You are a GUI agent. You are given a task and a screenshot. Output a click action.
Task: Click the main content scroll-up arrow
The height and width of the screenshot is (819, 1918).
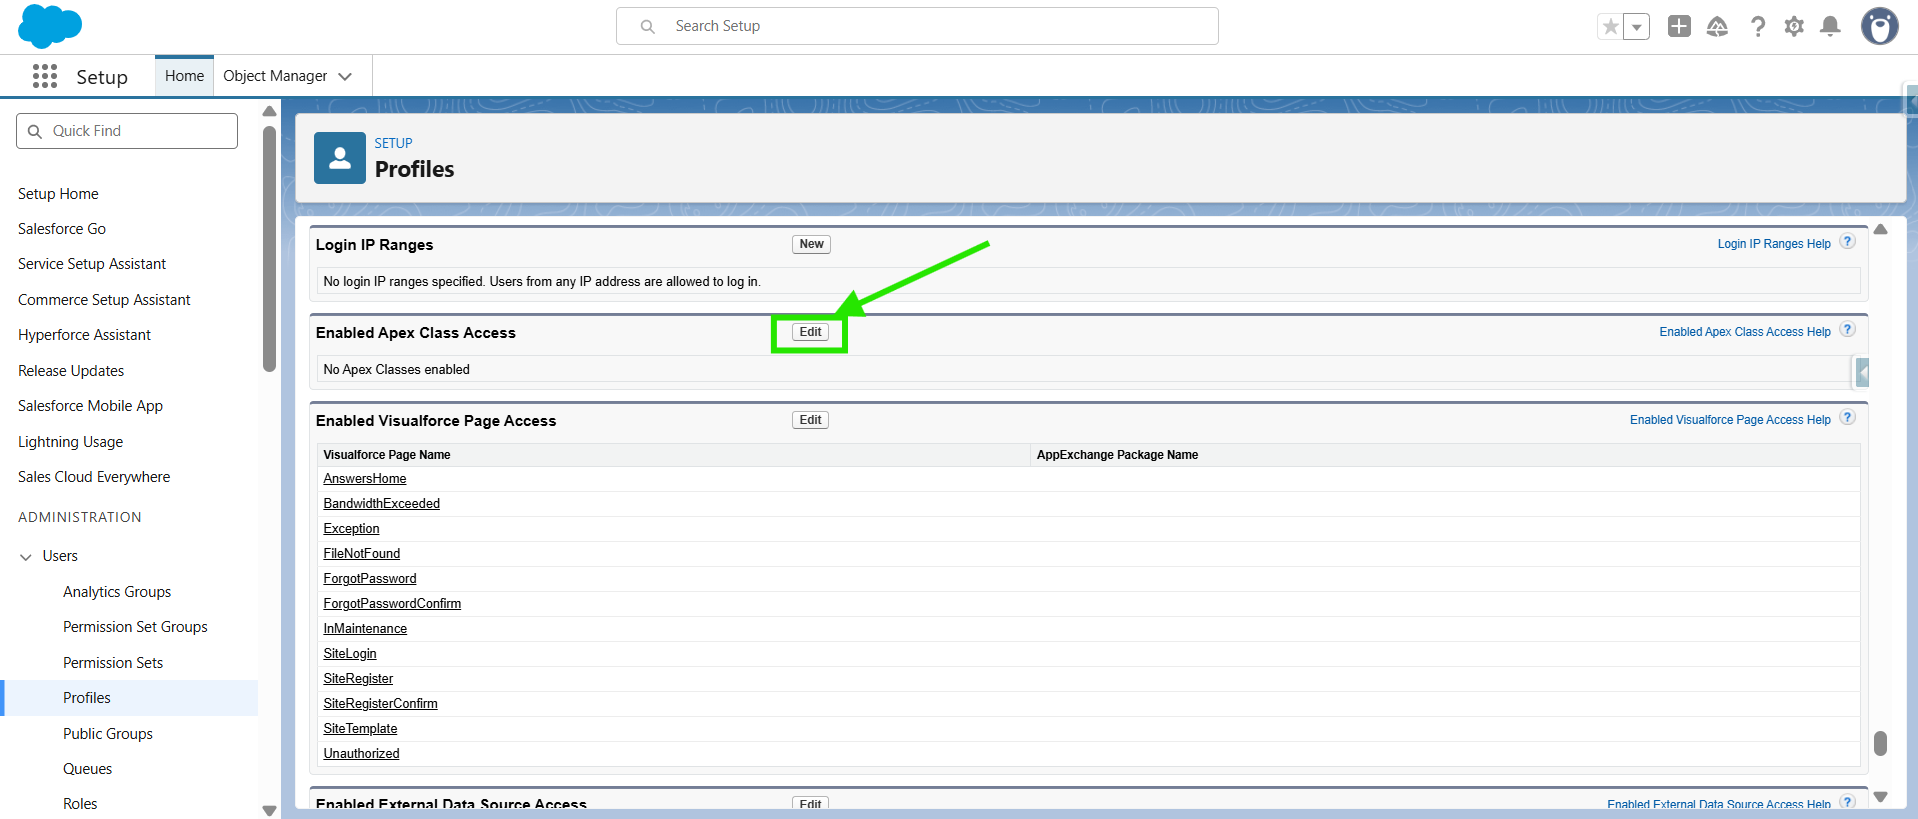pyautogui.click(x=1880, y=230)
